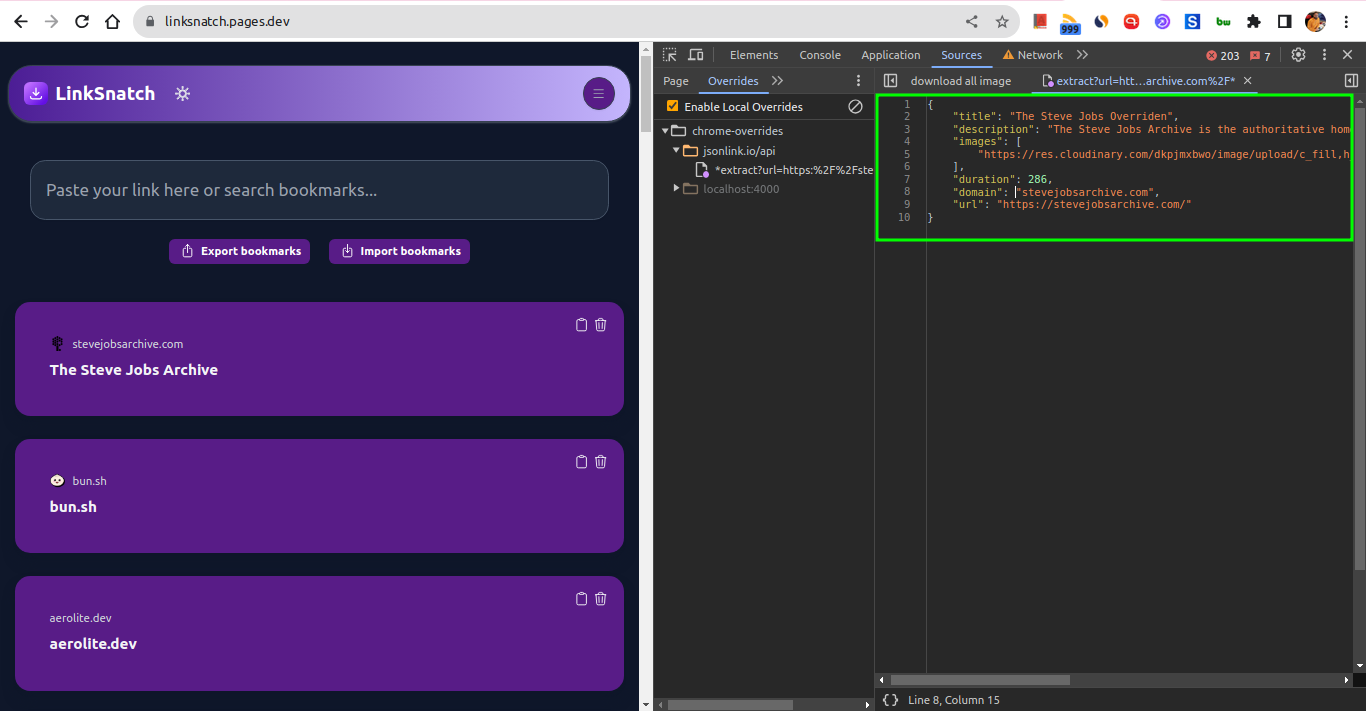Select the Sources tab
The height and width of the screenshot is (711, 1366).
point(961,55)
